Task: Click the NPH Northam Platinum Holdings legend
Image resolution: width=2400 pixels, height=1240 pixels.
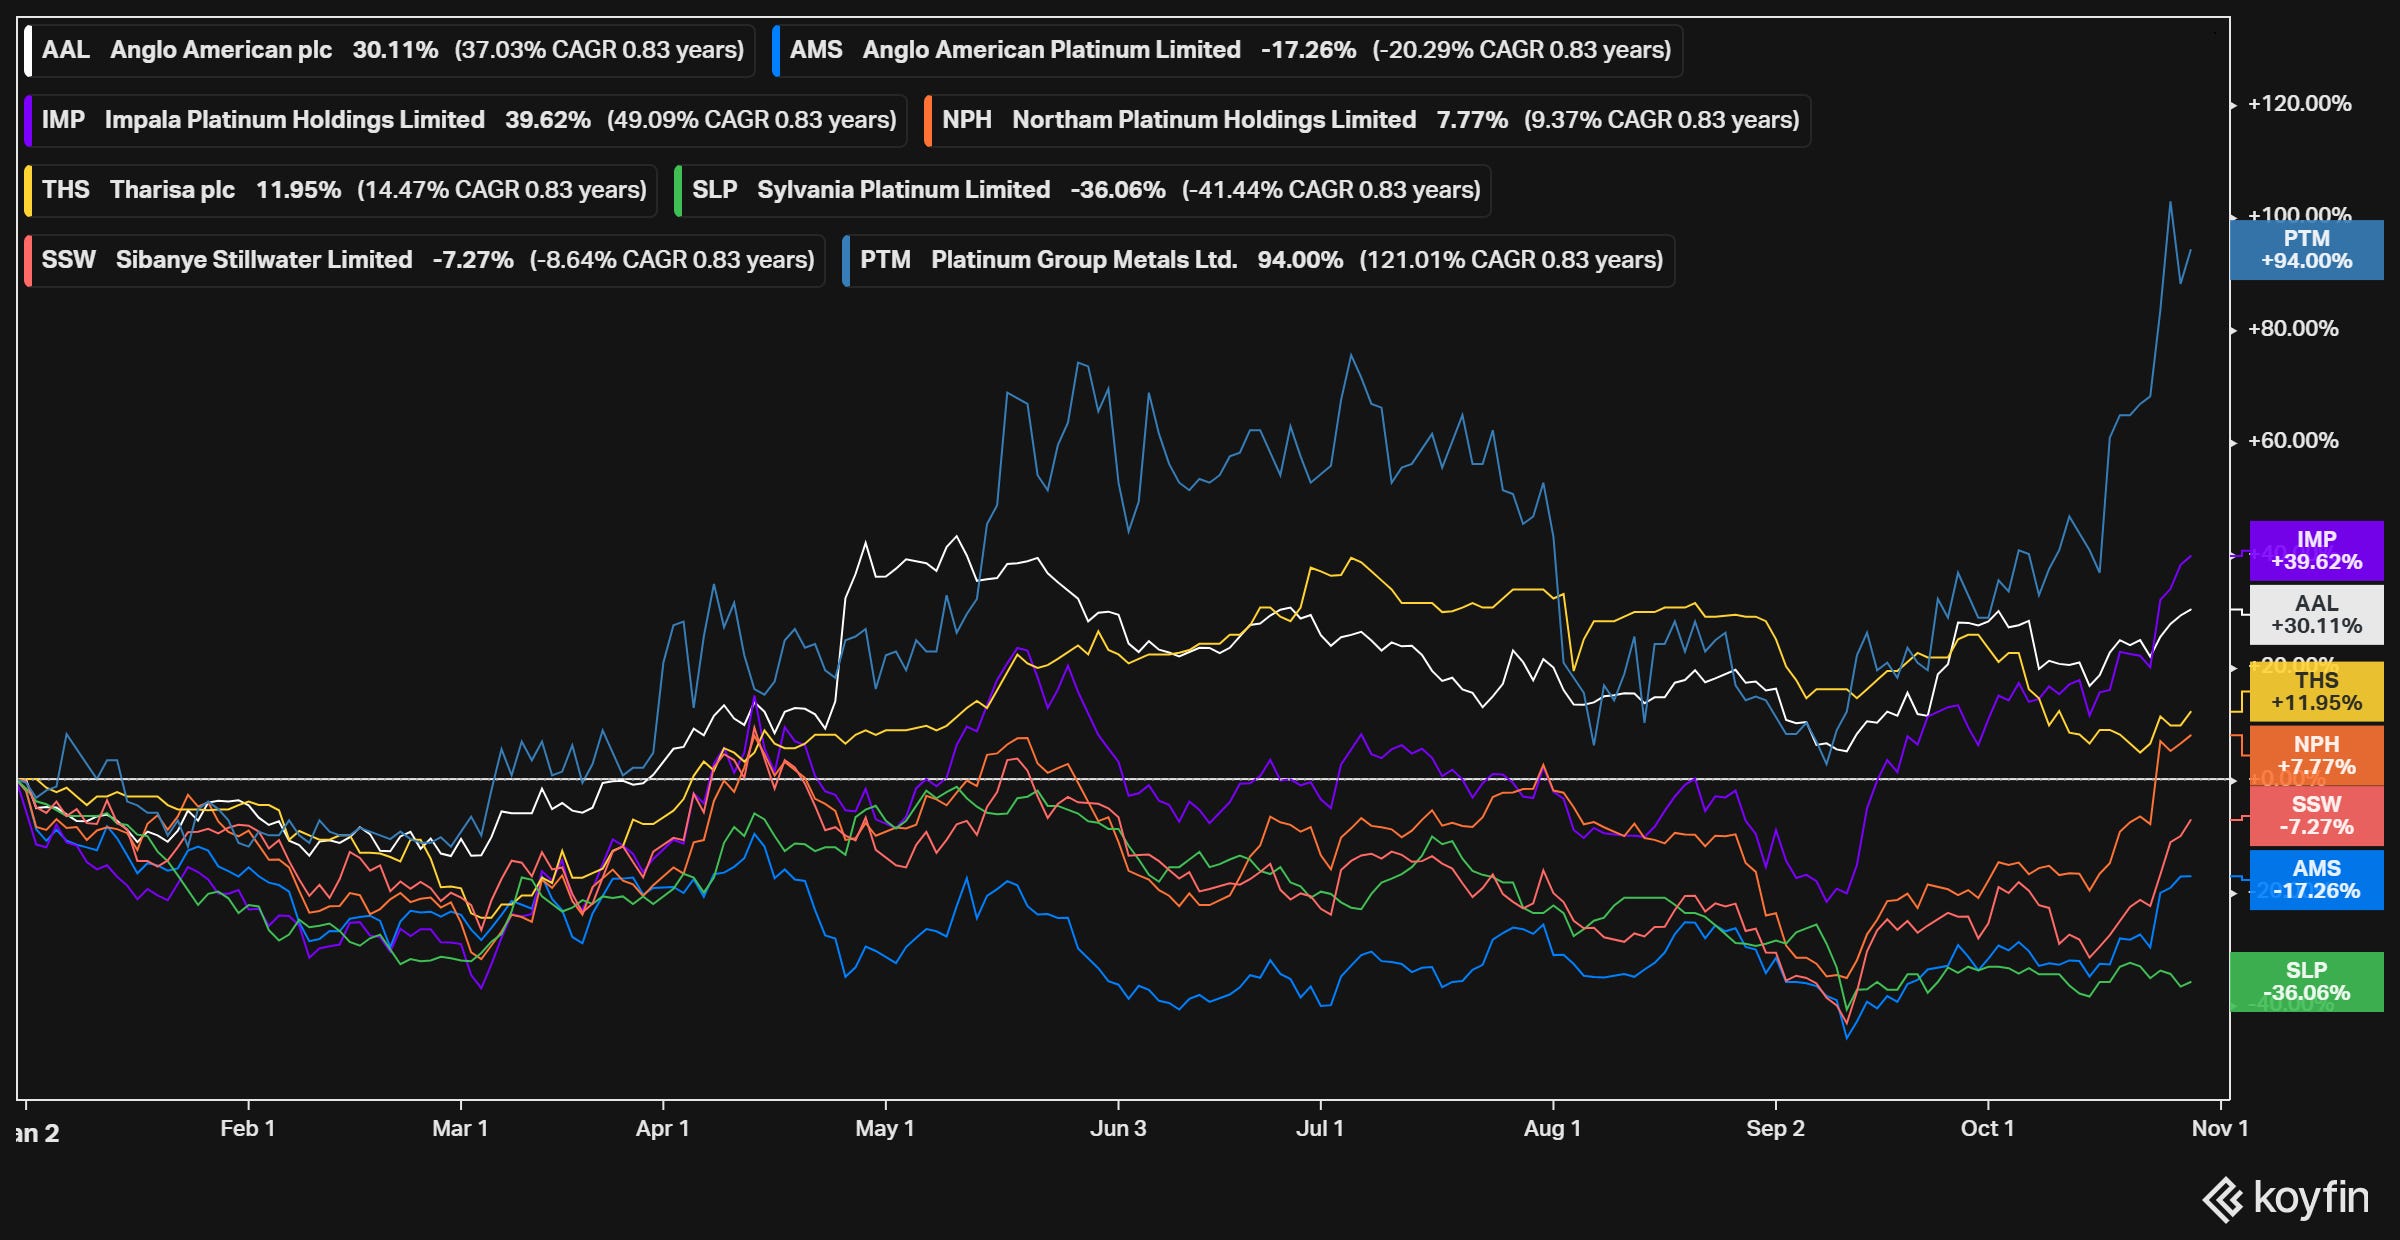Action: [x=1368, y=120]
